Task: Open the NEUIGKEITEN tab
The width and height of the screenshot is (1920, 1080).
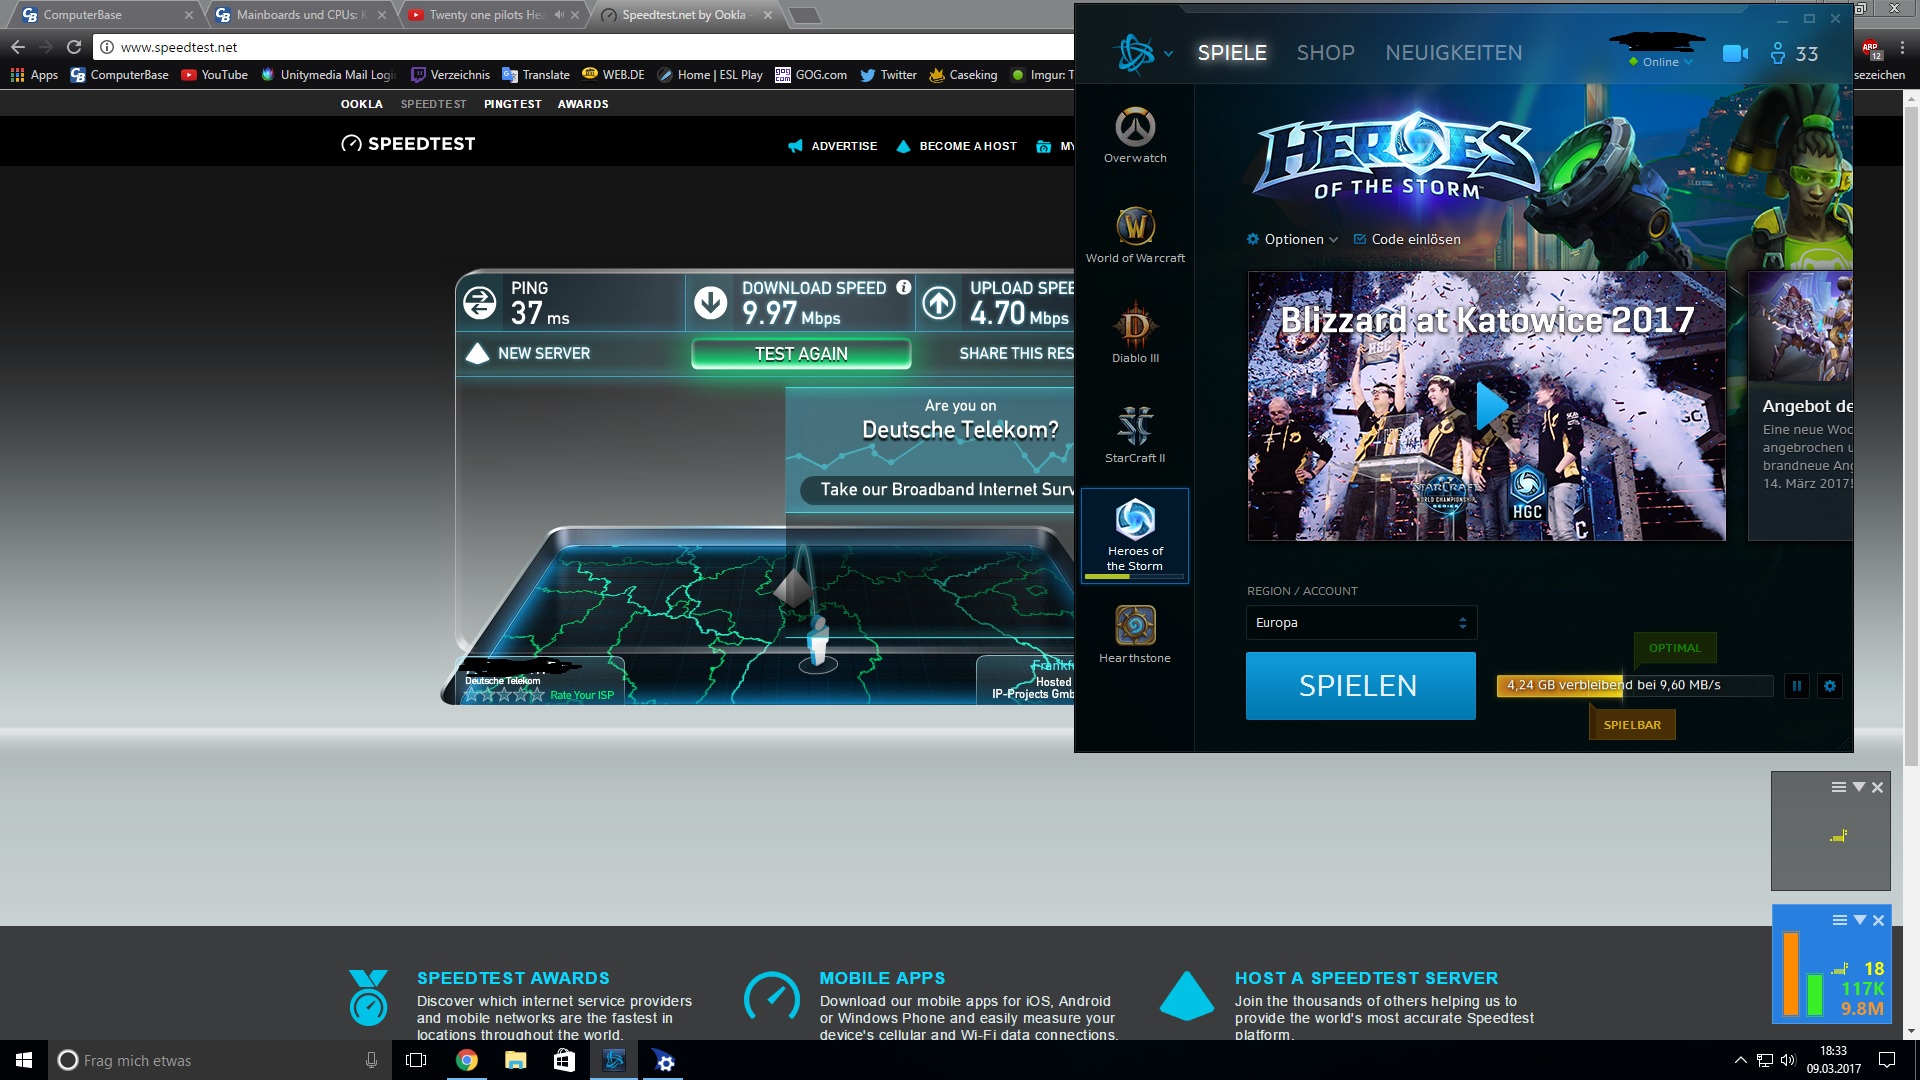Action: pos(1453,53)
